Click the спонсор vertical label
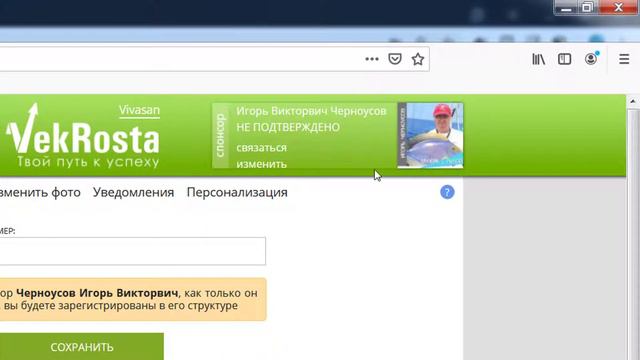The height and width of the screenshot is (360, 640). coord(220,136)
